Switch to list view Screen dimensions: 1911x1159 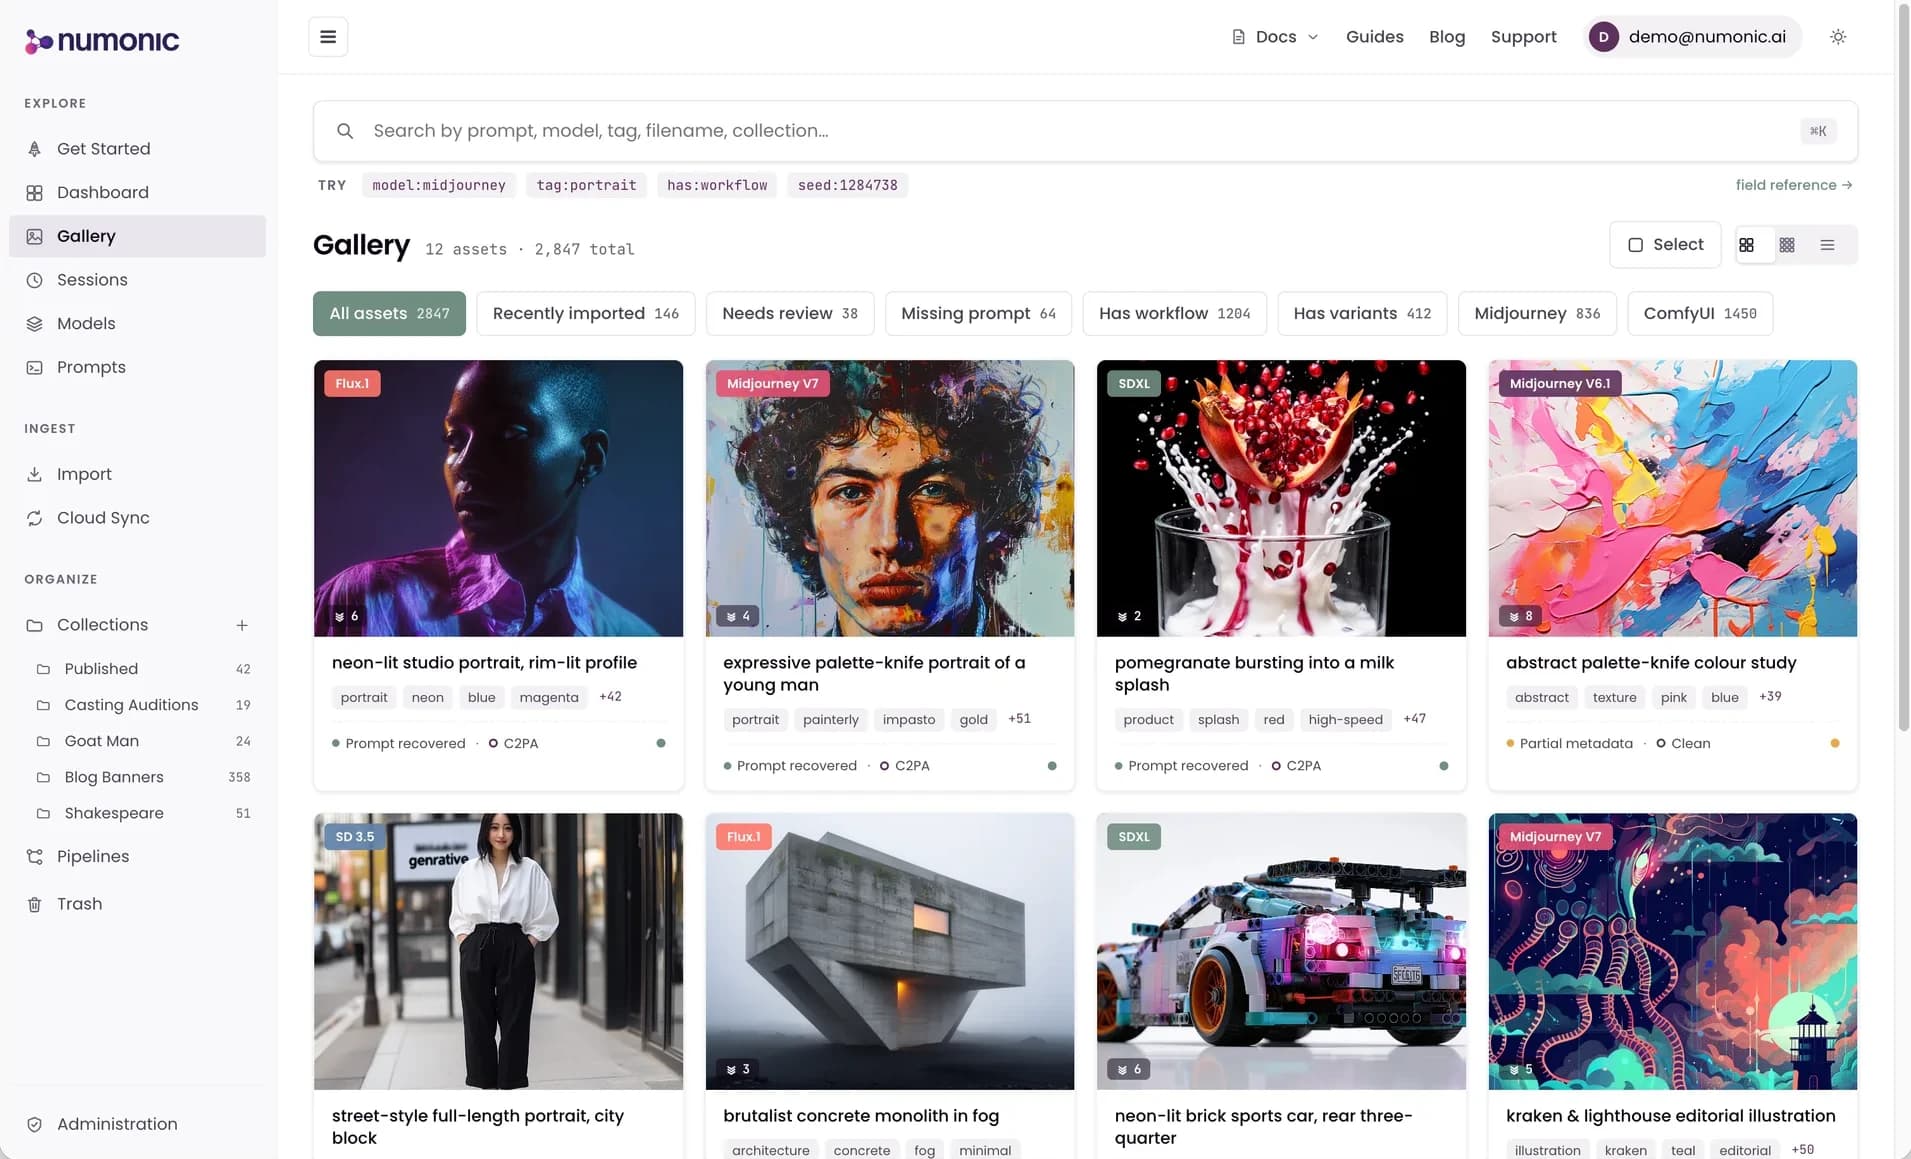pos(1828,245)
